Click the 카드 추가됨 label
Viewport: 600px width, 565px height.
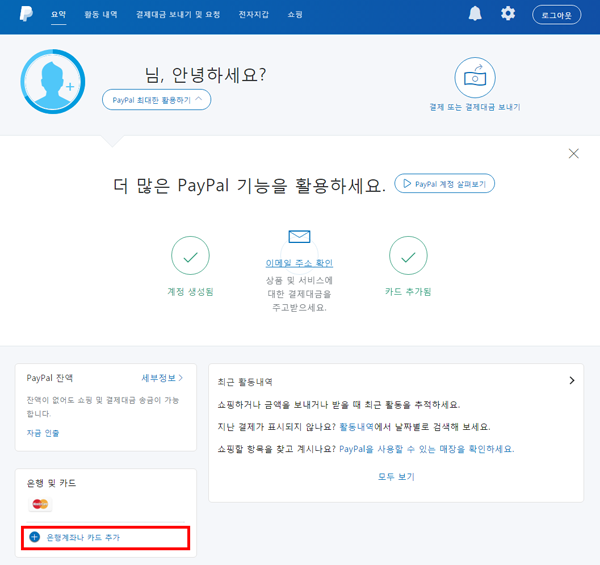[408, 292]
